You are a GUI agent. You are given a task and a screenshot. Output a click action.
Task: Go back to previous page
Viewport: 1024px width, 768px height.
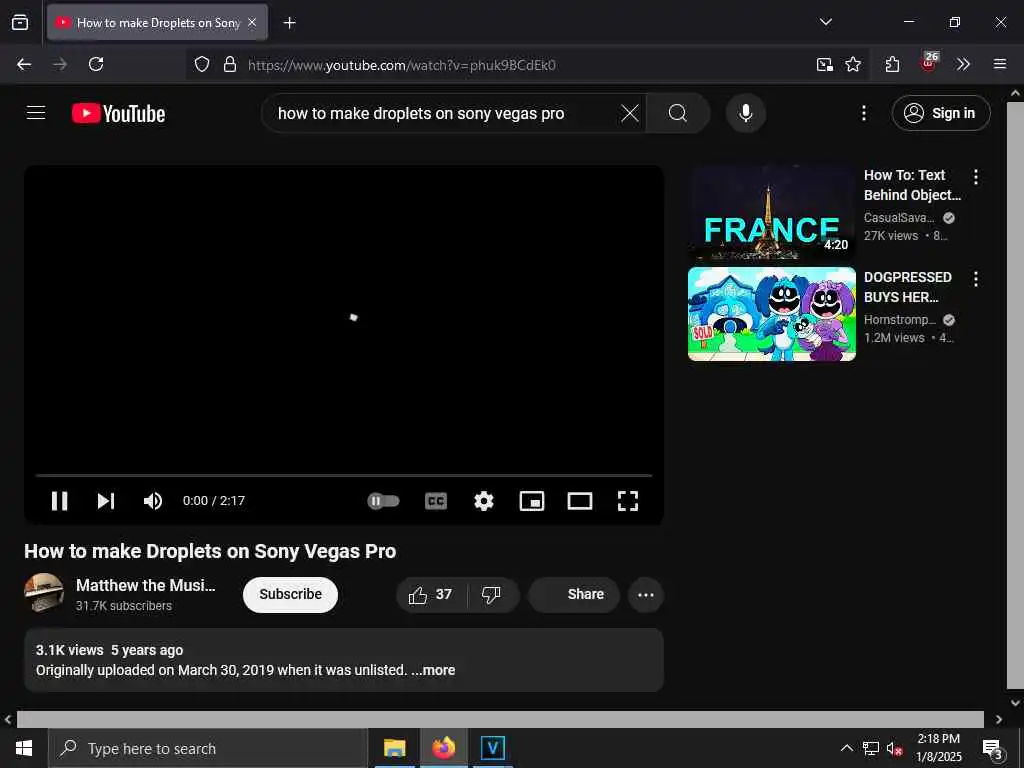pyautogui.click(x=24, y=64)
